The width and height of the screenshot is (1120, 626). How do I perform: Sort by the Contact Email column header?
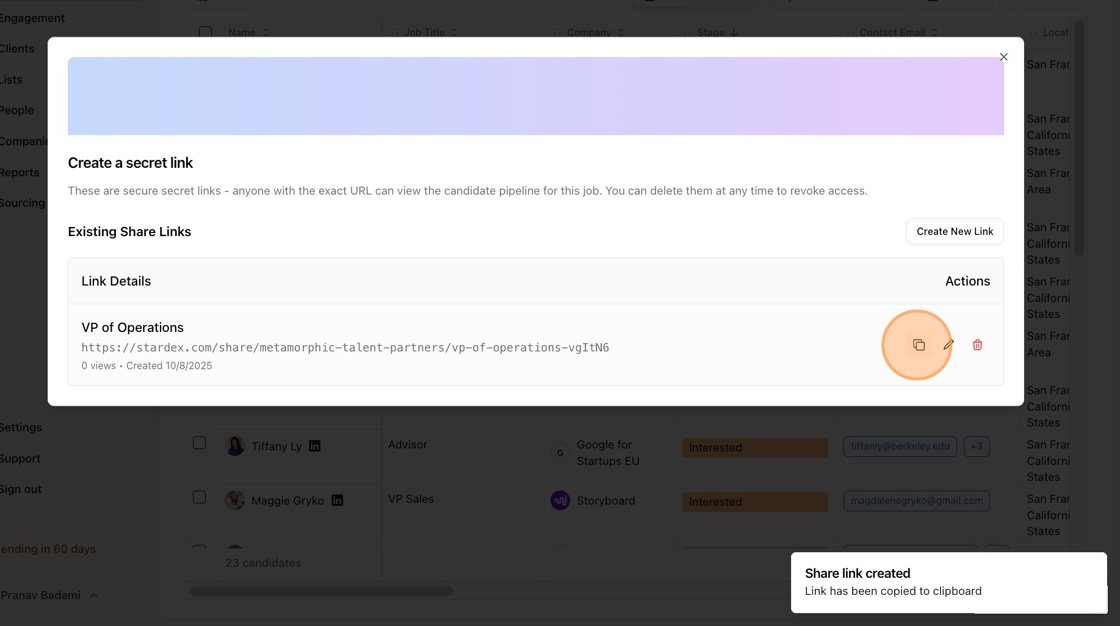(x=899, y=32)
